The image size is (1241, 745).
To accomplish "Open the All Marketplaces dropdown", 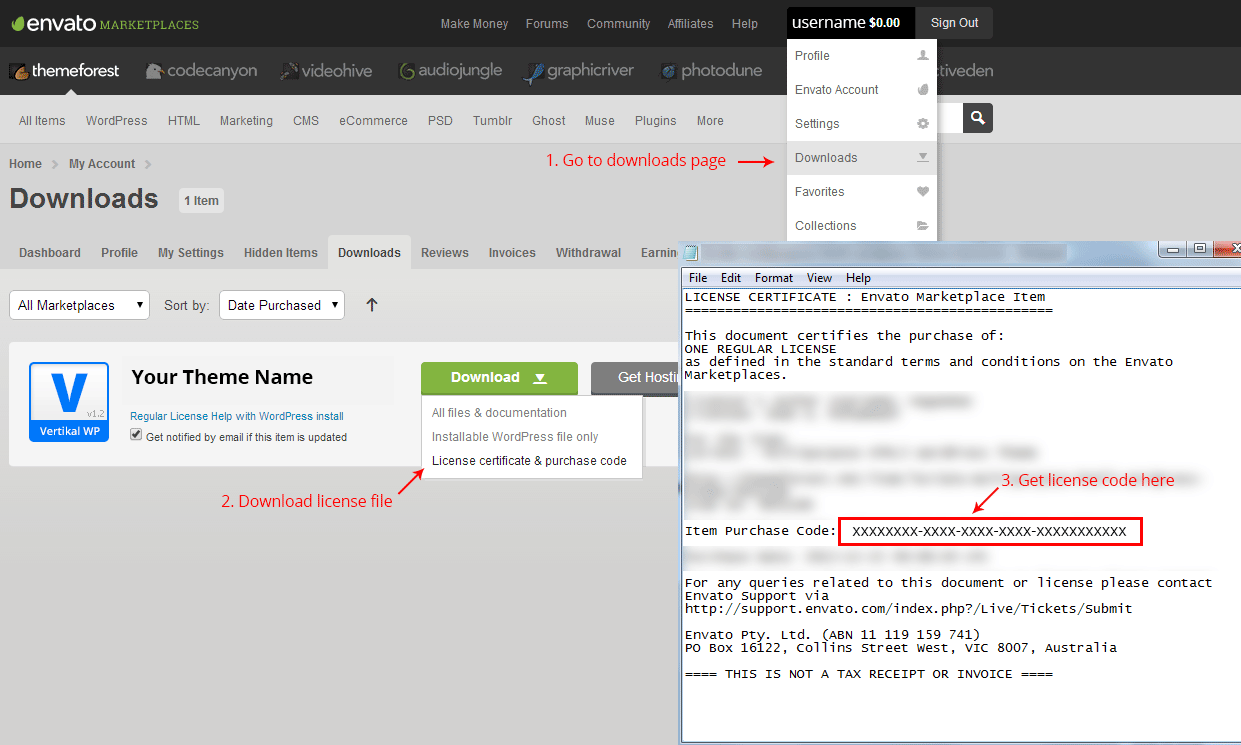I will pyautogui.click(x=79, y=305).
